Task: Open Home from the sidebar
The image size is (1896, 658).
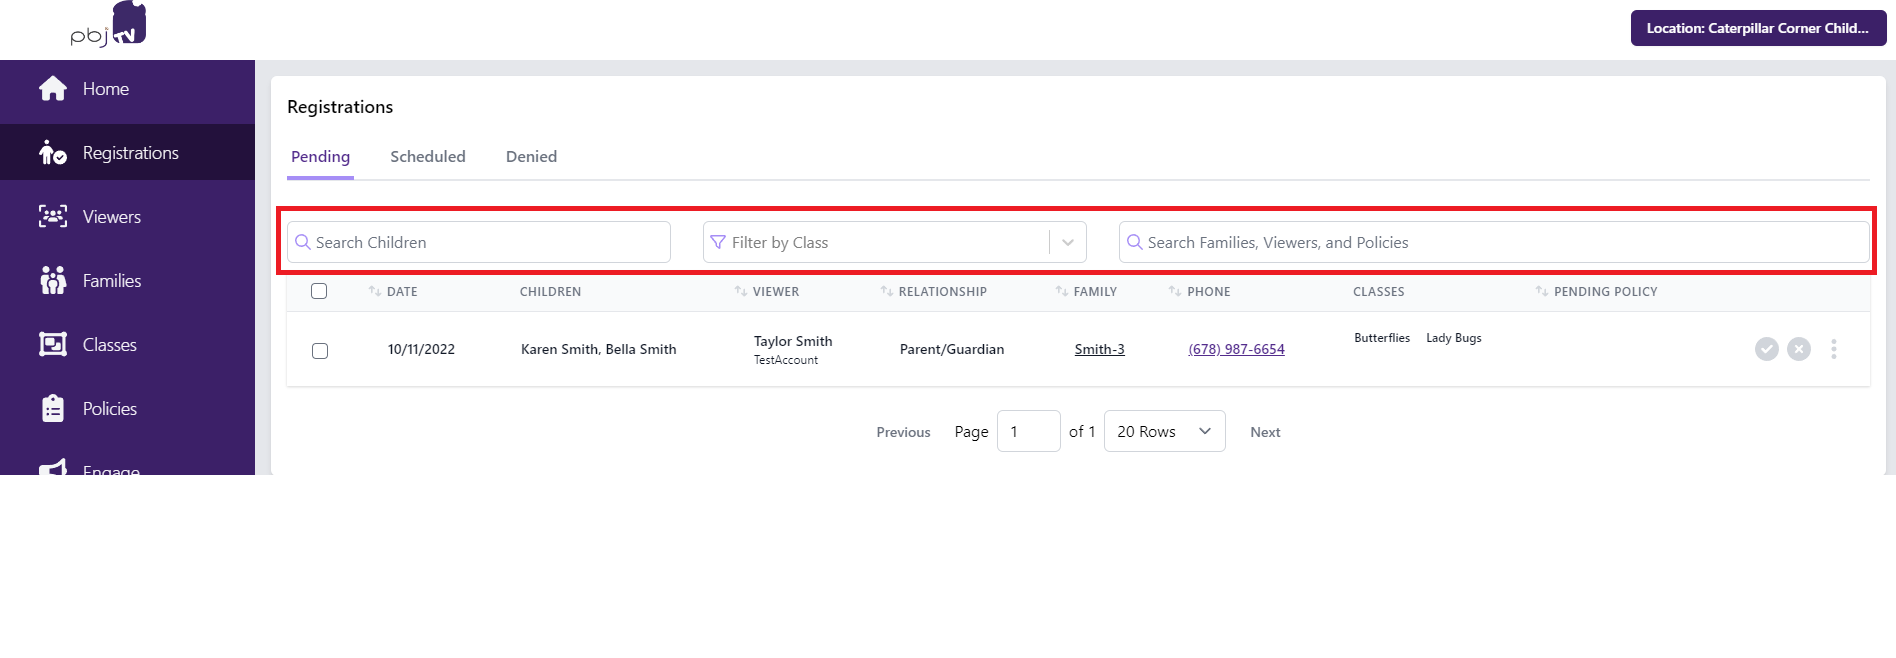Action: point(127,89)
